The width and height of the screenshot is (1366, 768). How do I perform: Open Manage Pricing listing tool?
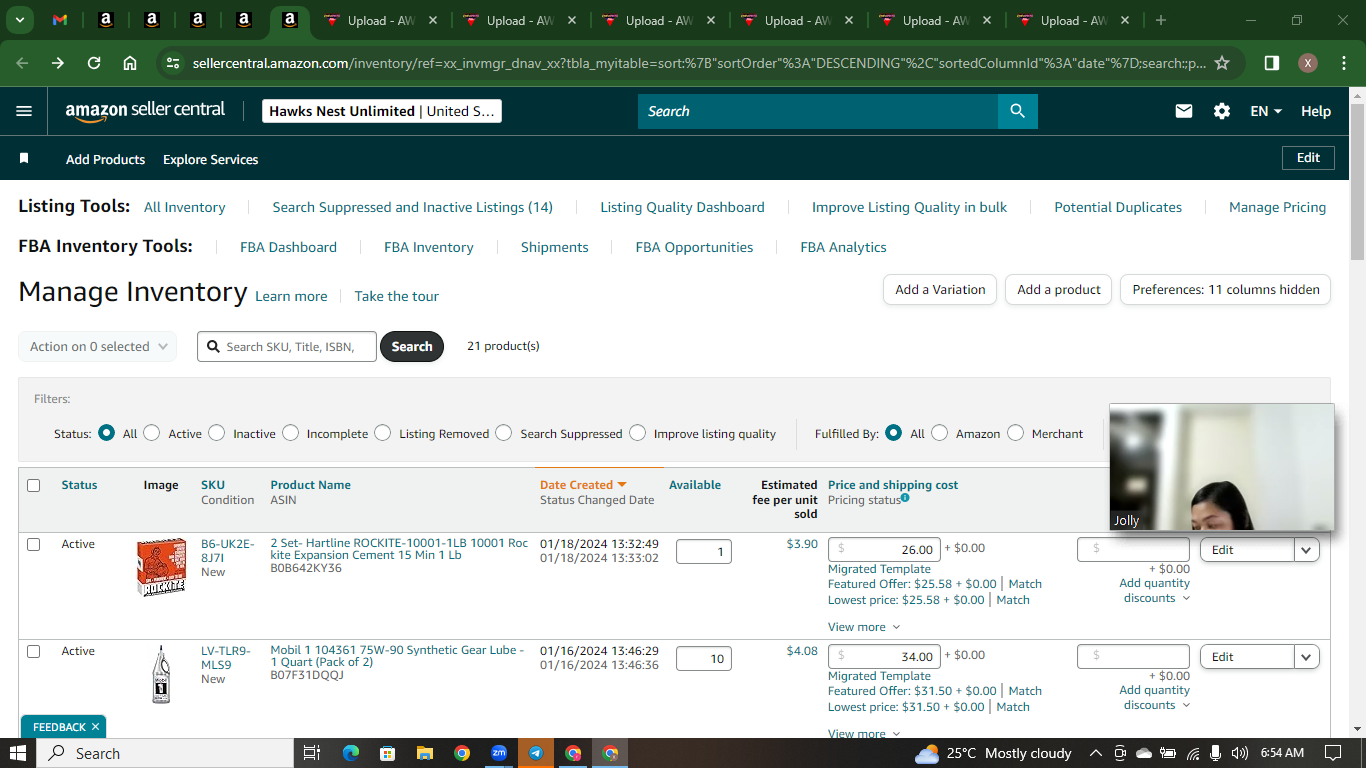coord(1277,207)
